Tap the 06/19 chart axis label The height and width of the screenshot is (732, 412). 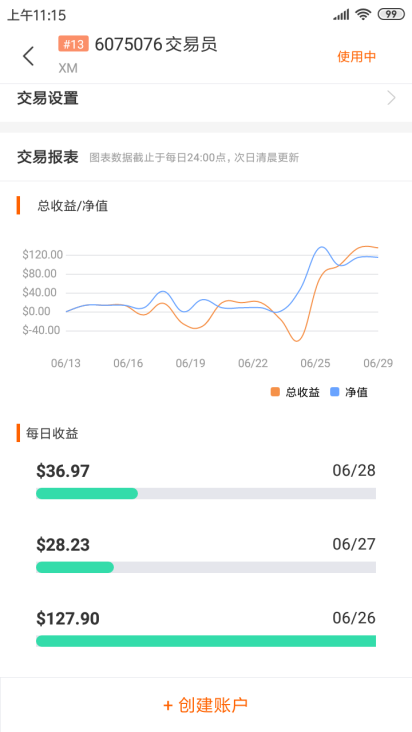pyautogui.click(x=190, y=363)
